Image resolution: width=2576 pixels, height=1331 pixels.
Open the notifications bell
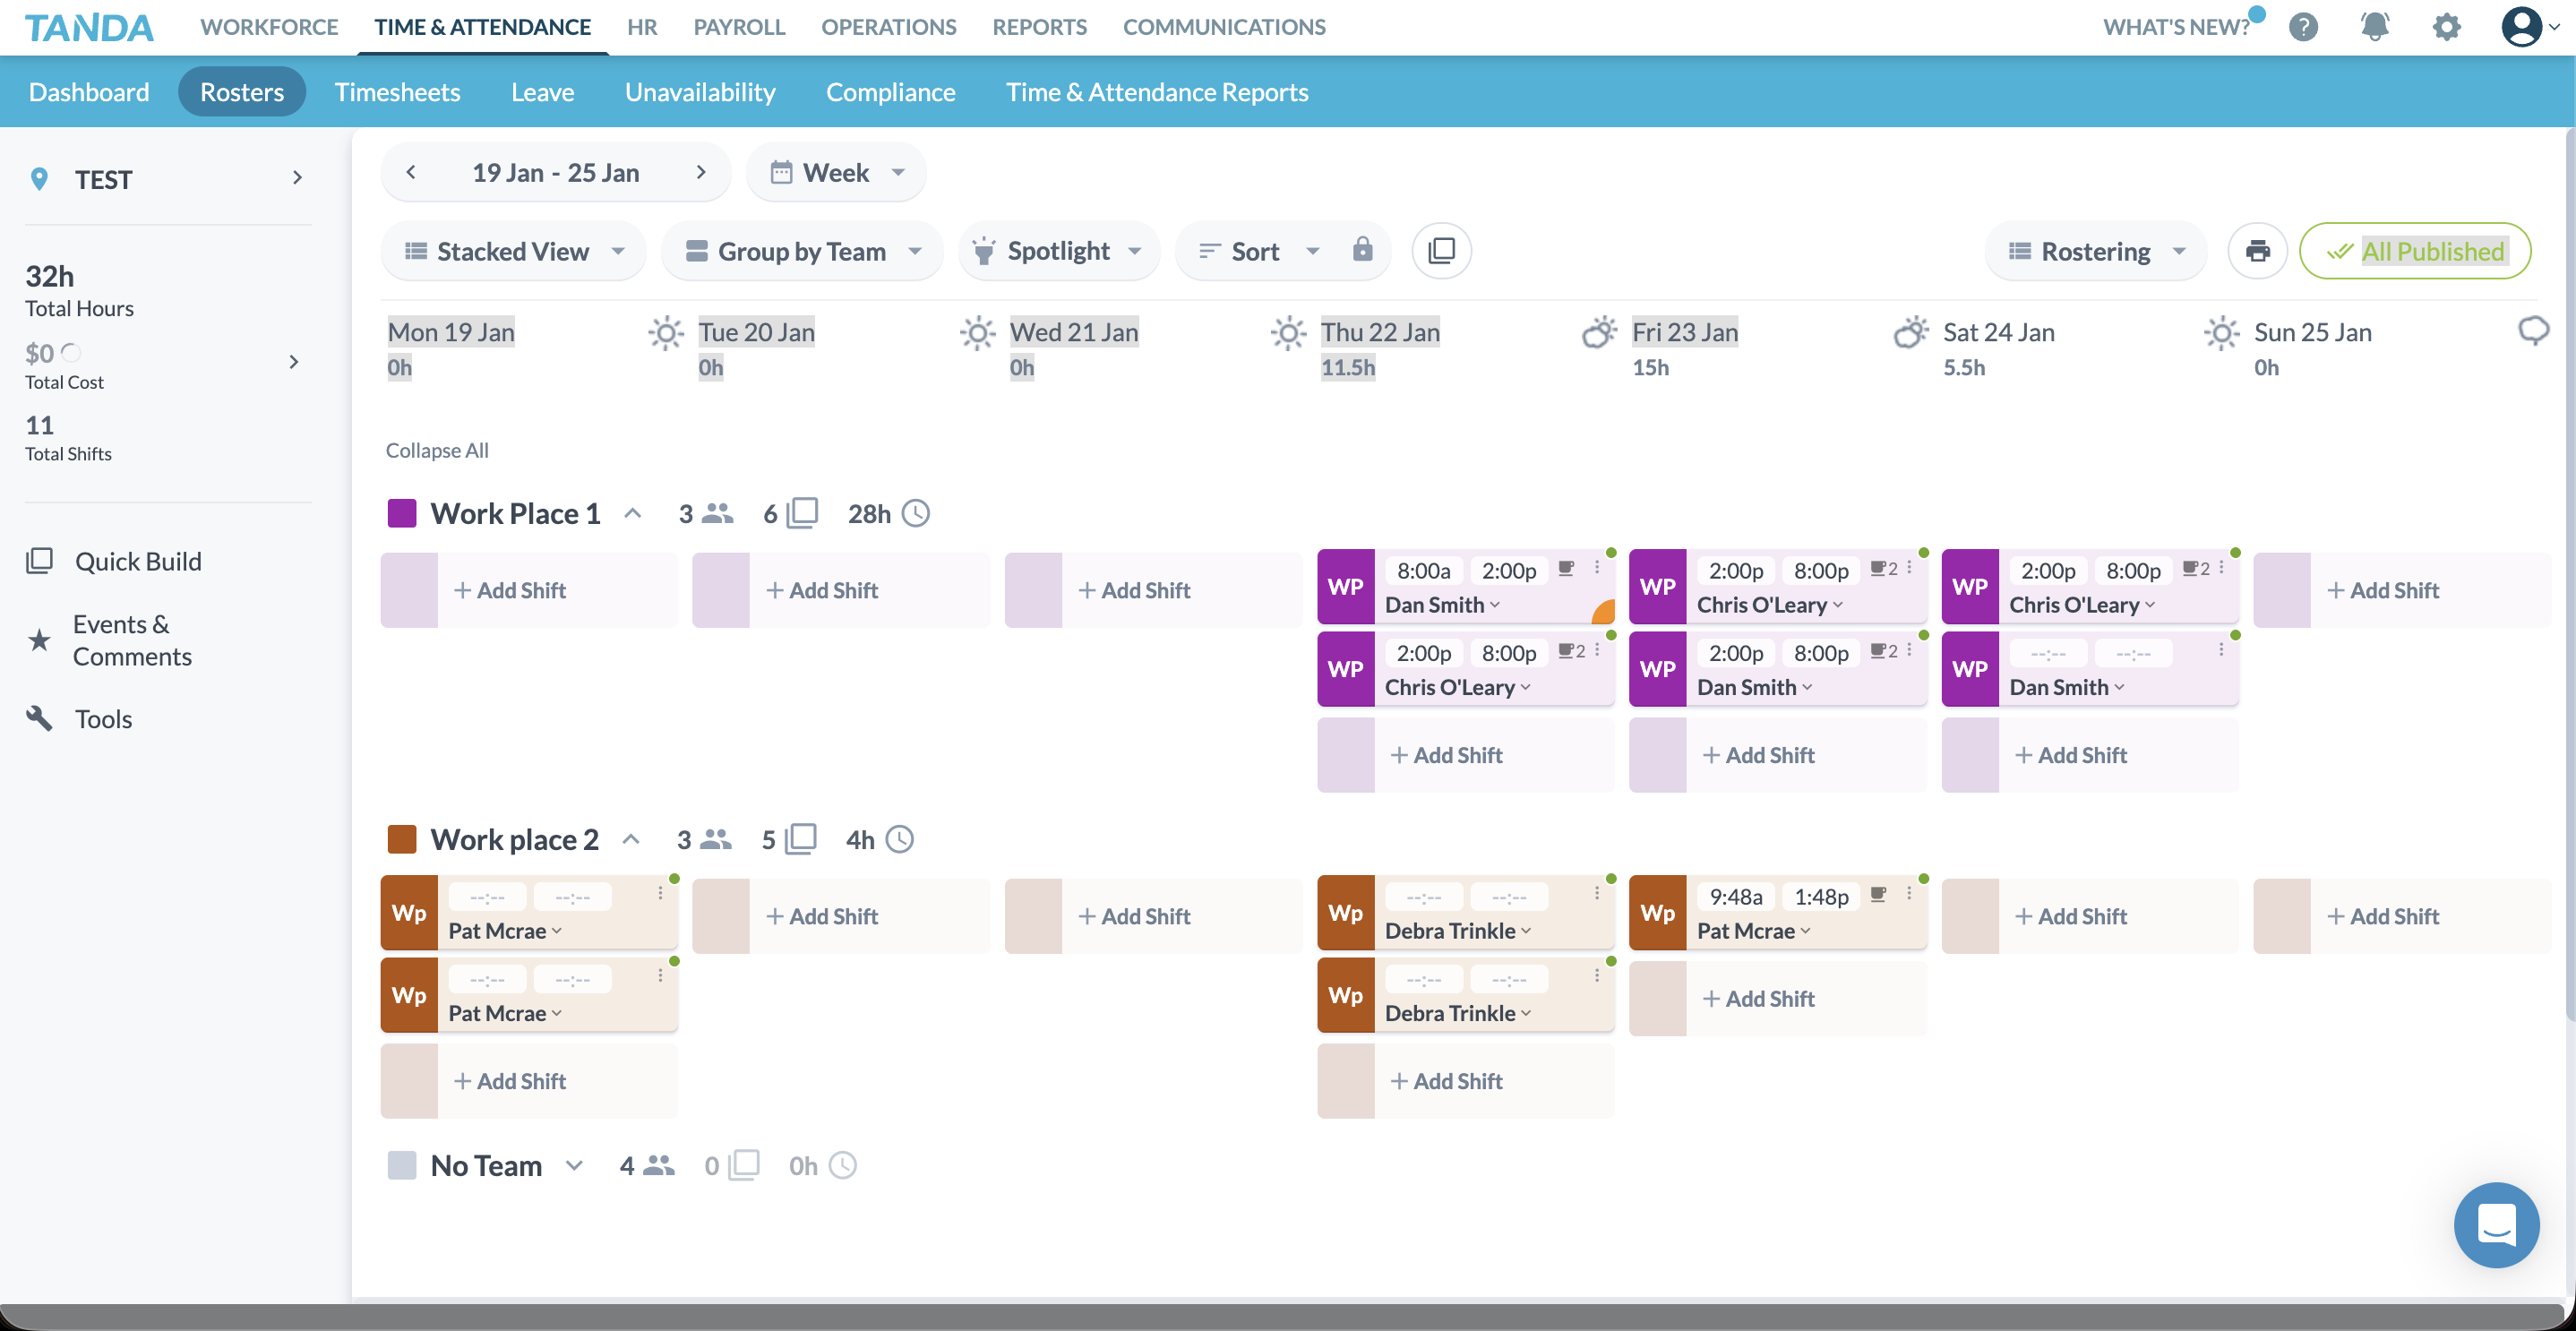click(2374, 27)
